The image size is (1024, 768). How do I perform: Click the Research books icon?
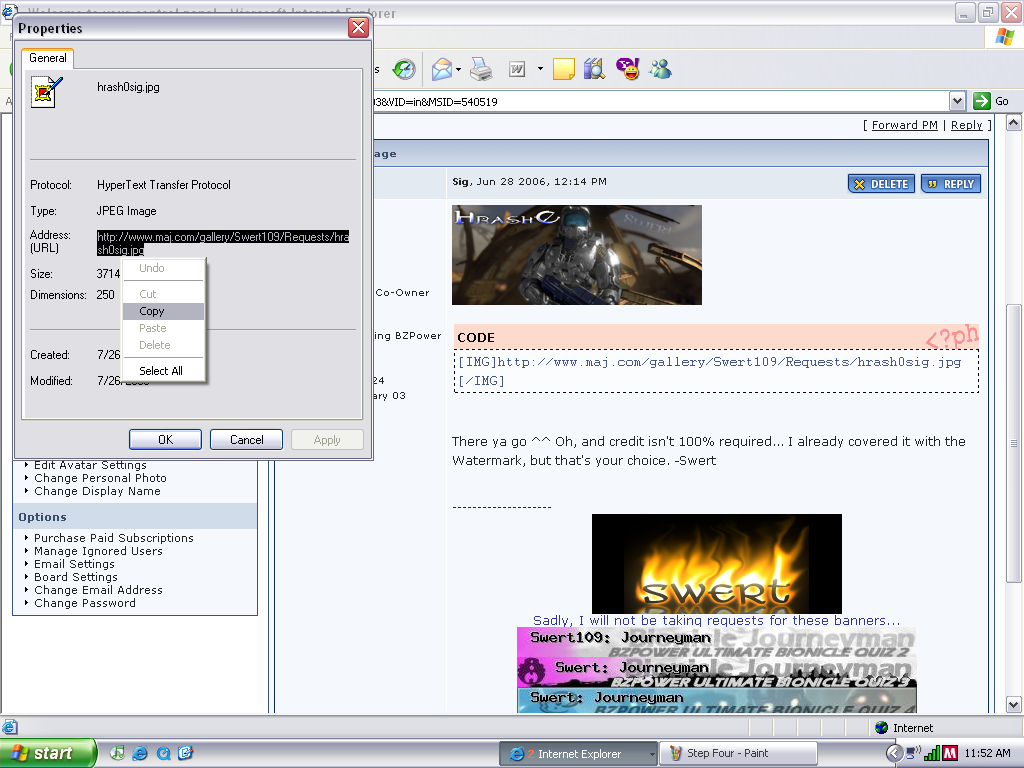coord(595,69)
